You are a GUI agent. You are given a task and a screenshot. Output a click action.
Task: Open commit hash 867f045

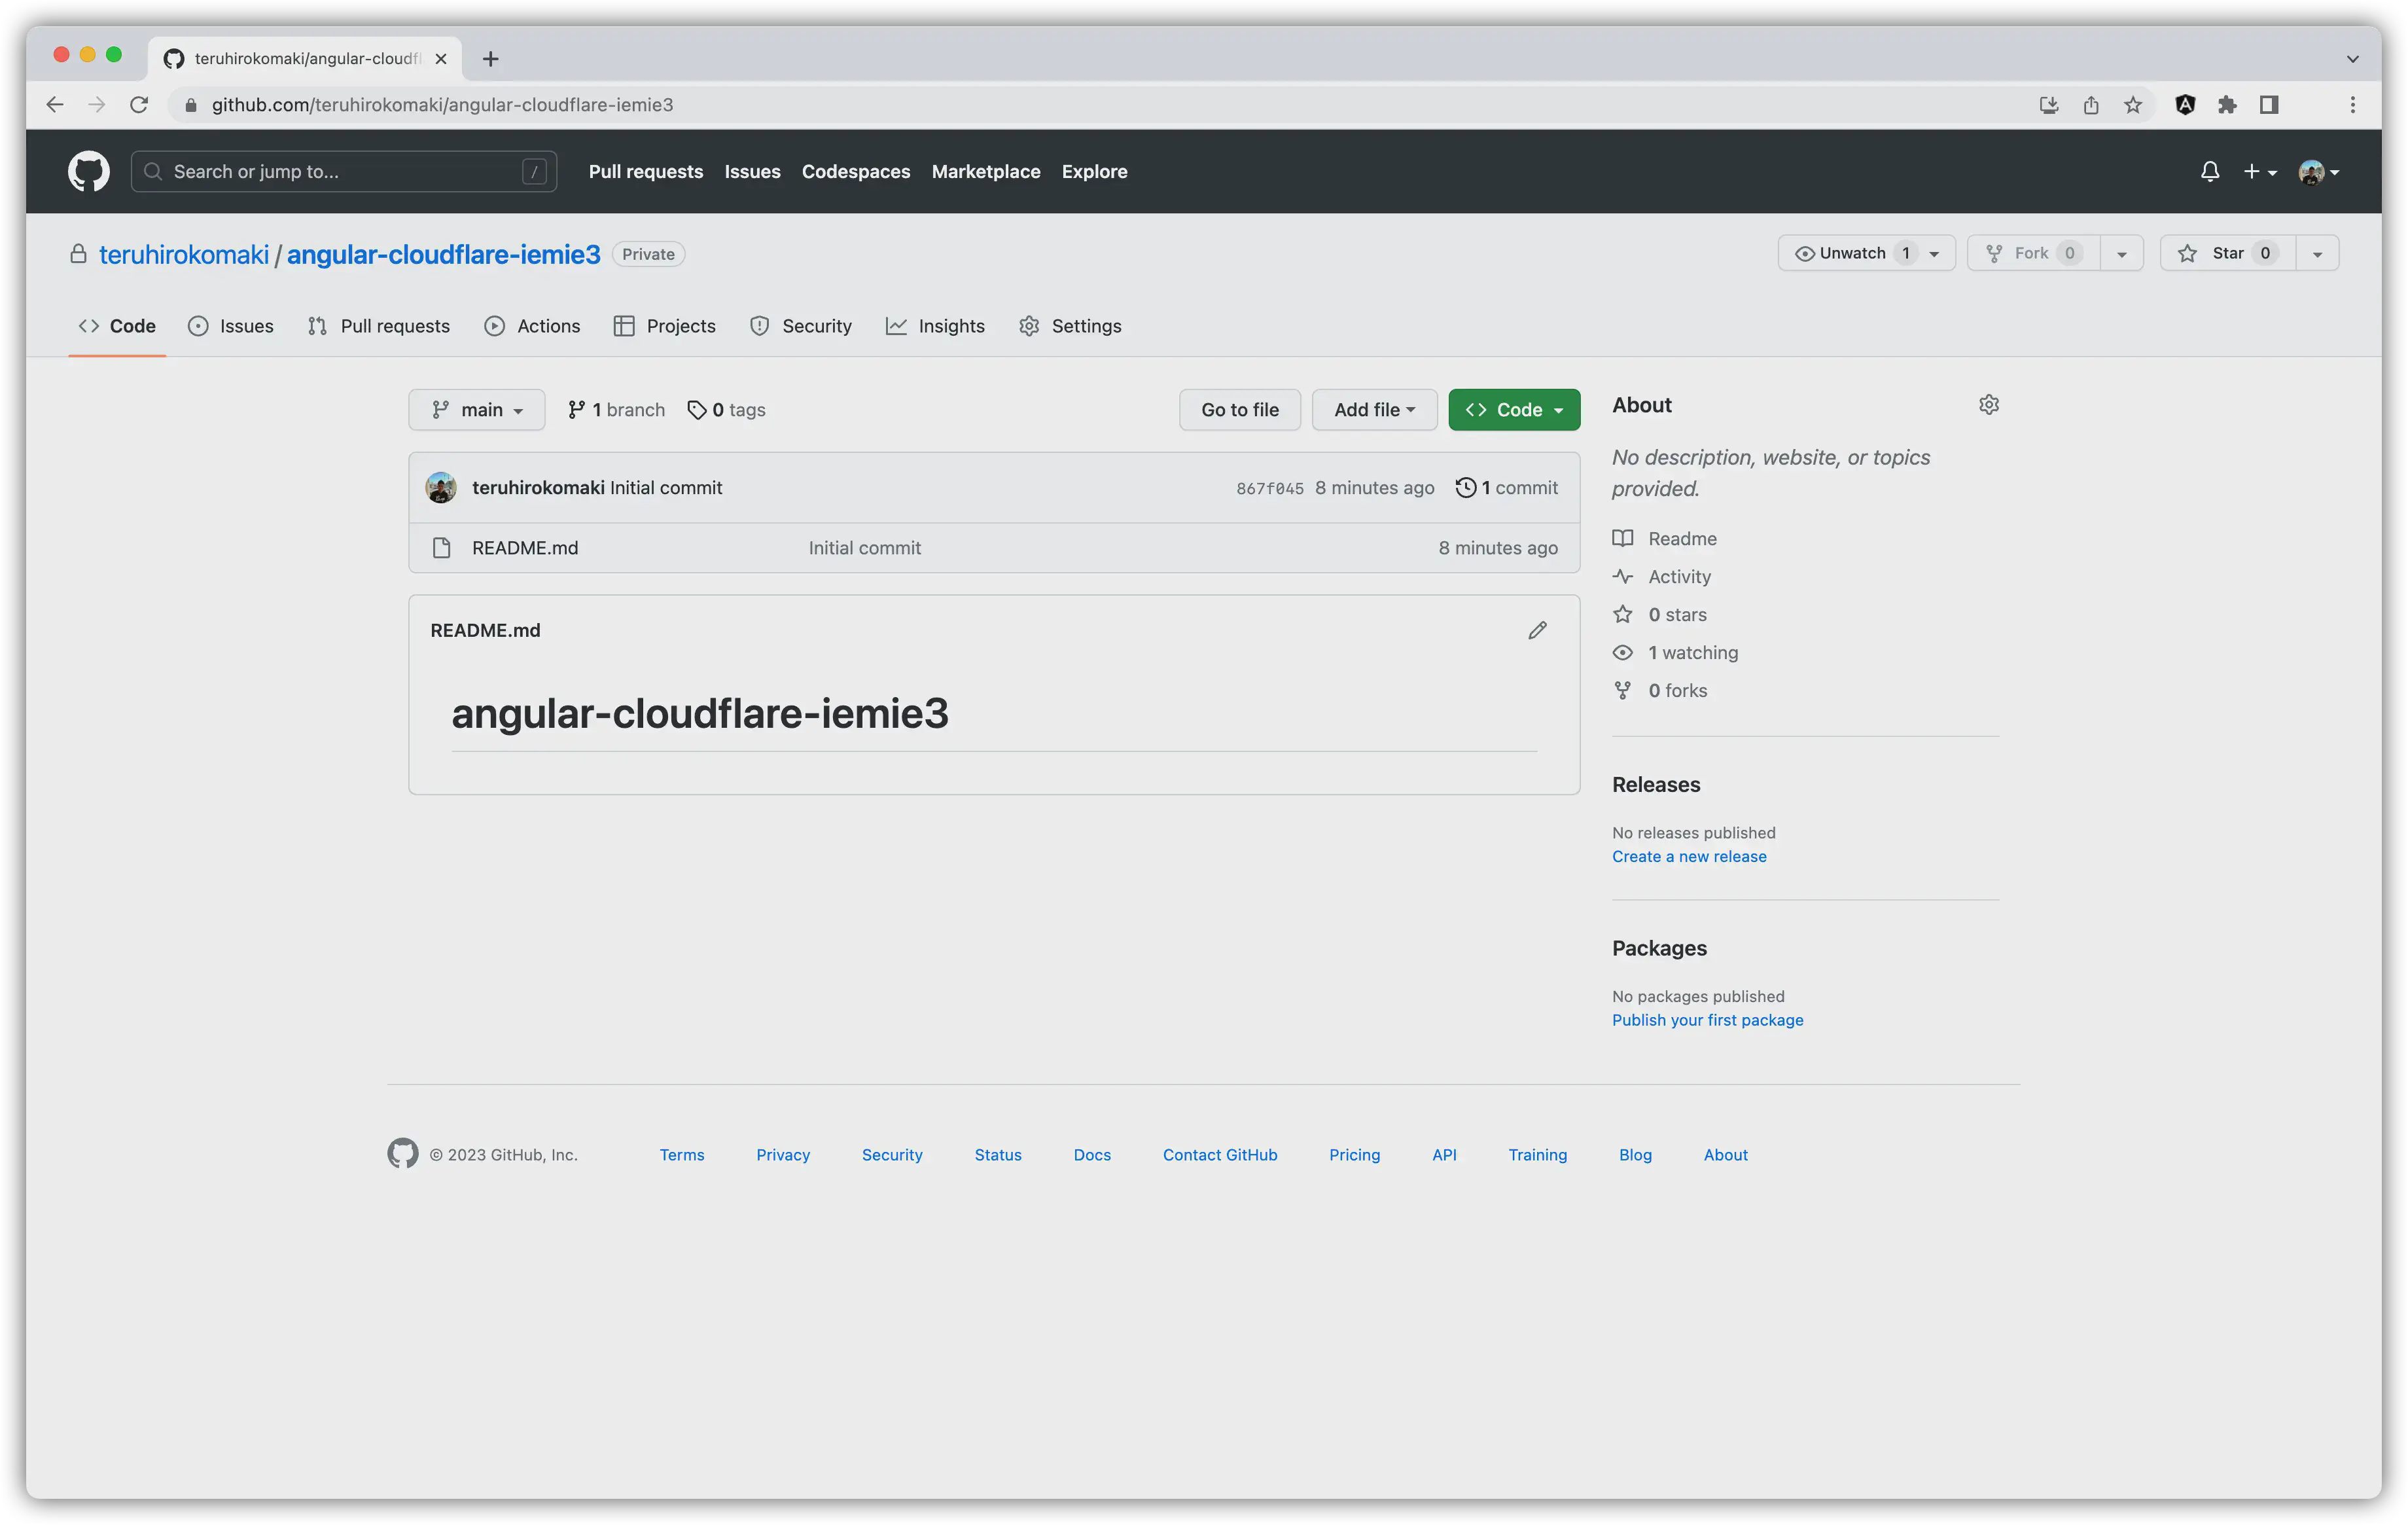tap(1269, 488)
